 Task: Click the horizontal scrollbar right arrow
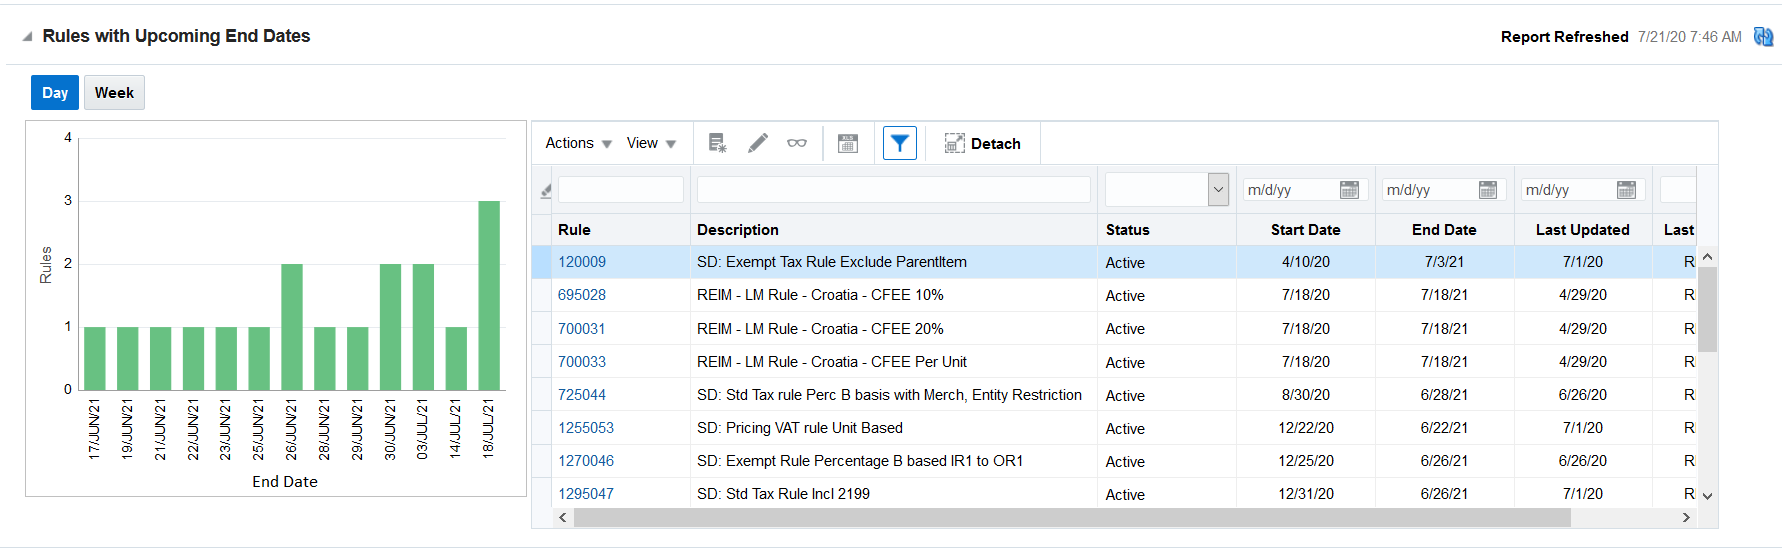pos(1686,518)
